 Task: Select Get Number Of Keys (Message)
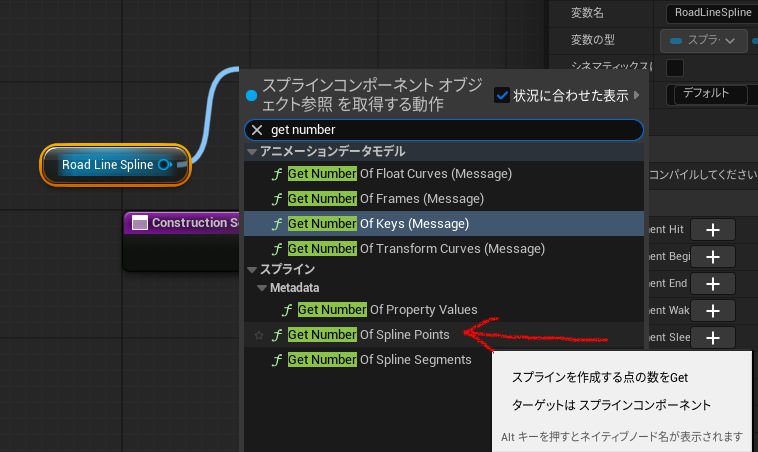[378, 223]
